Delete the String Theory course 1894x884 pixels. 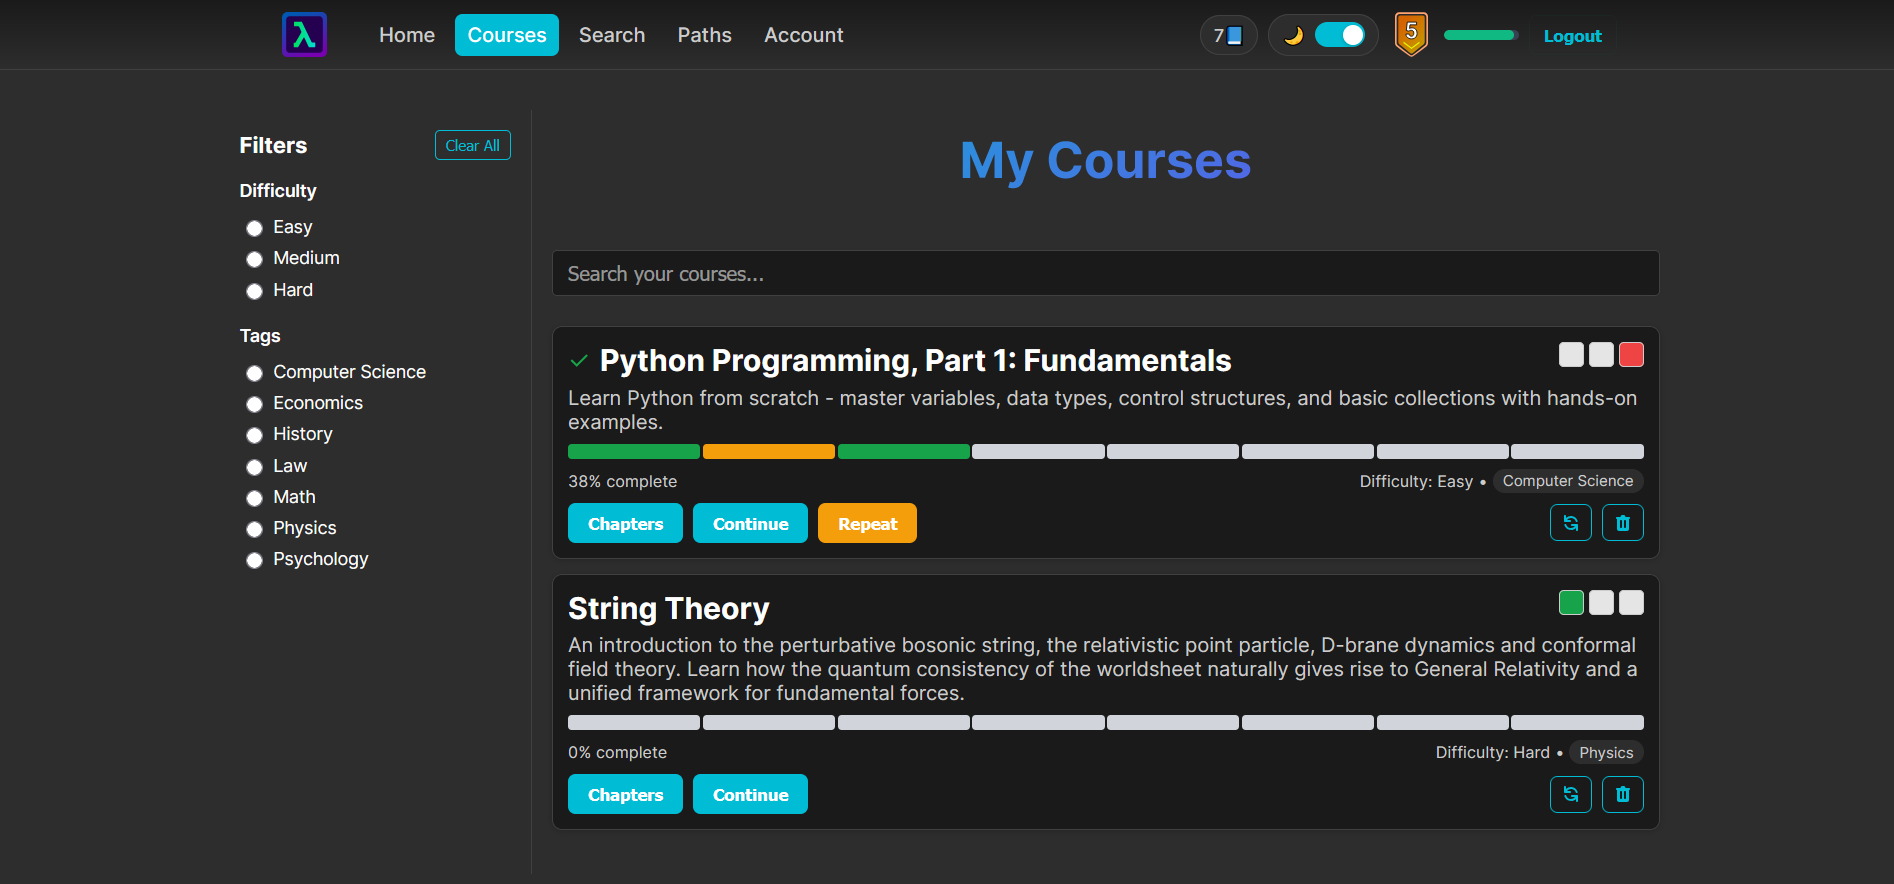[x=1623, y=794]
